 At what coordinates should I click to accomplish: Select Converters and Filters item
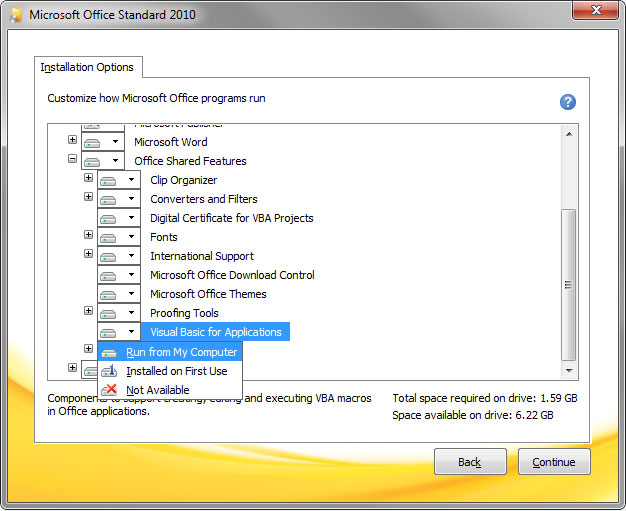click(204, 199)
